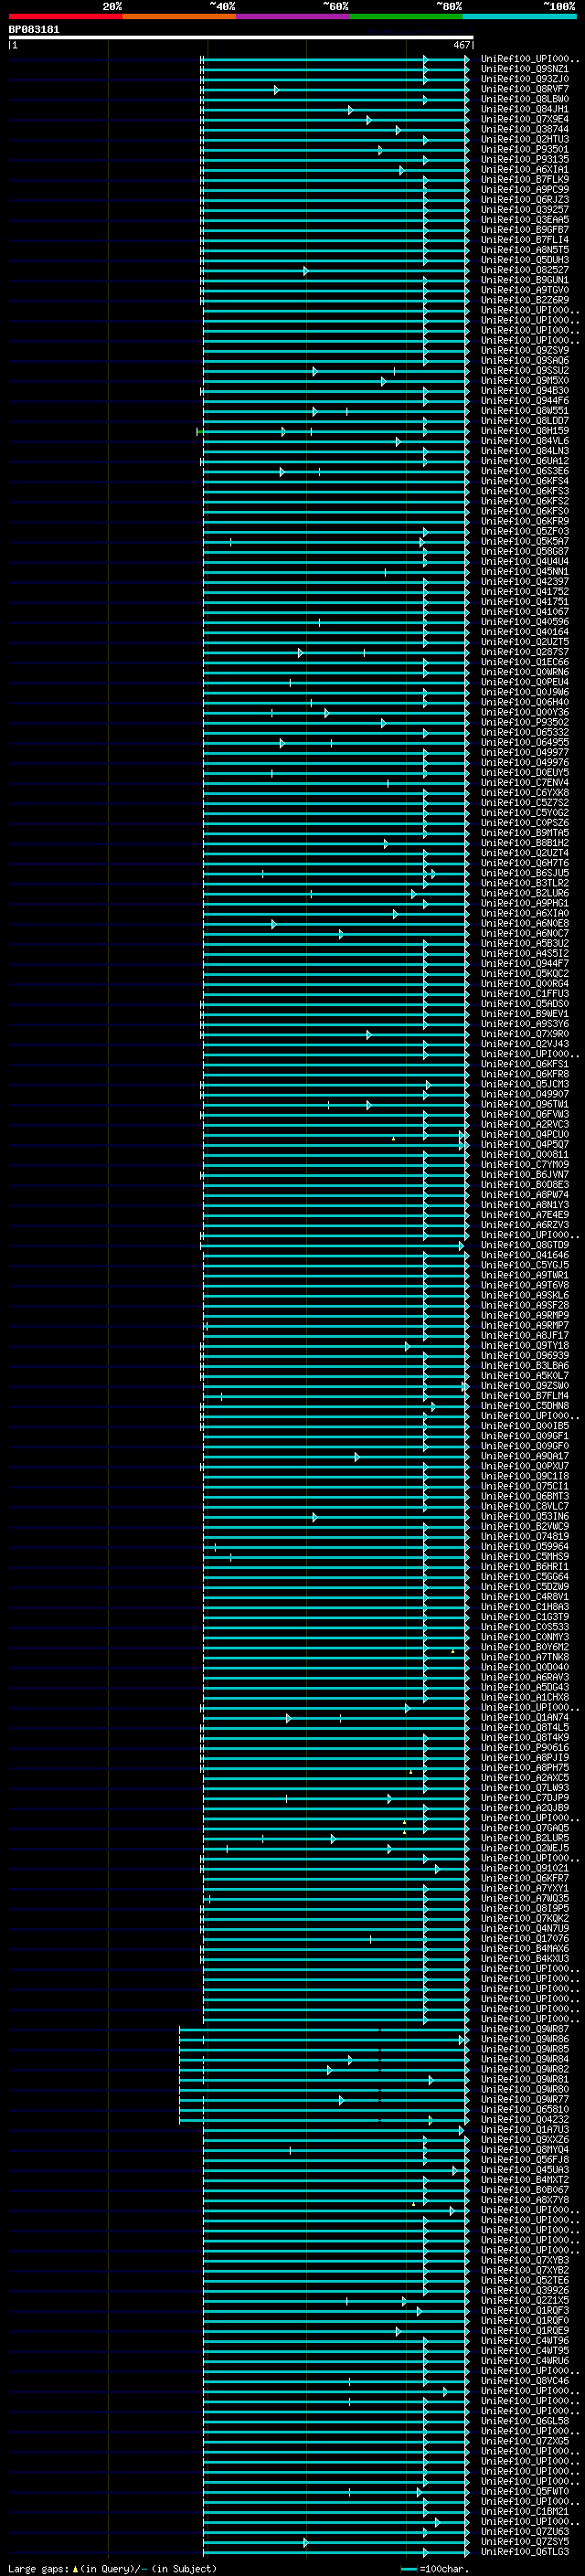The image size is (585, 2576).
Task: Select the UniRef100_A8N5T5 label
Action: pyautogui.click(x=525, y=250)
